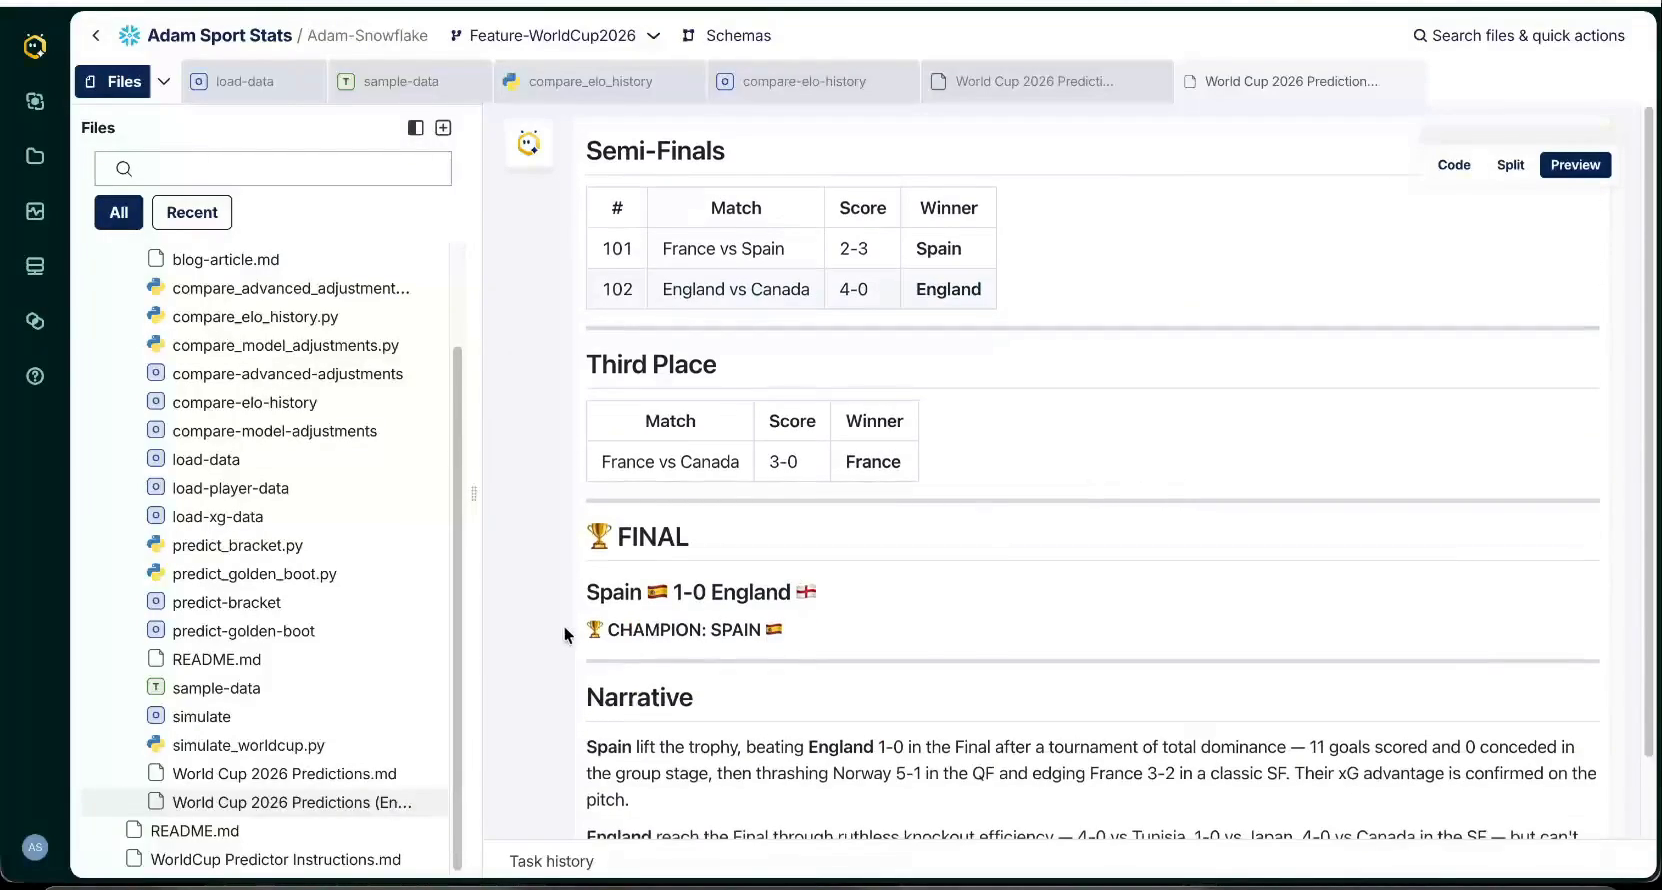The height and width of the screenshot is (890, 1662).
Task: Click the England vs Canada table cell
Action: click(x=736, y=289)
